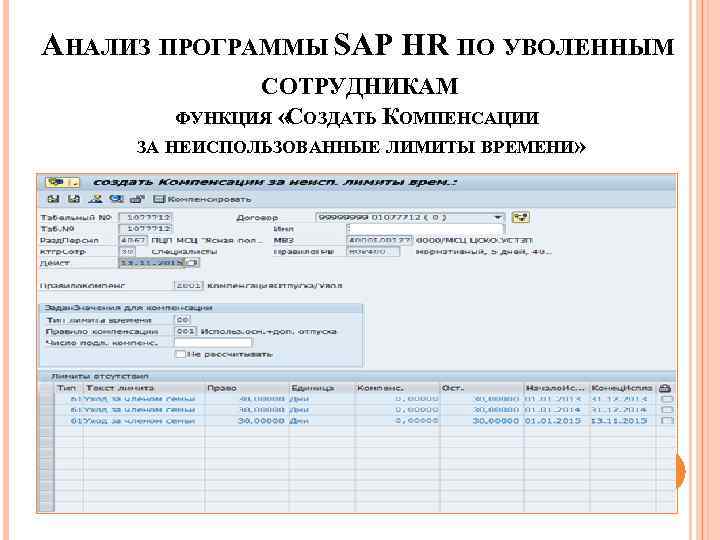The image size is (720, 540).
Task: Click the Таб.№ input field
Action: (x=146, y=228)
